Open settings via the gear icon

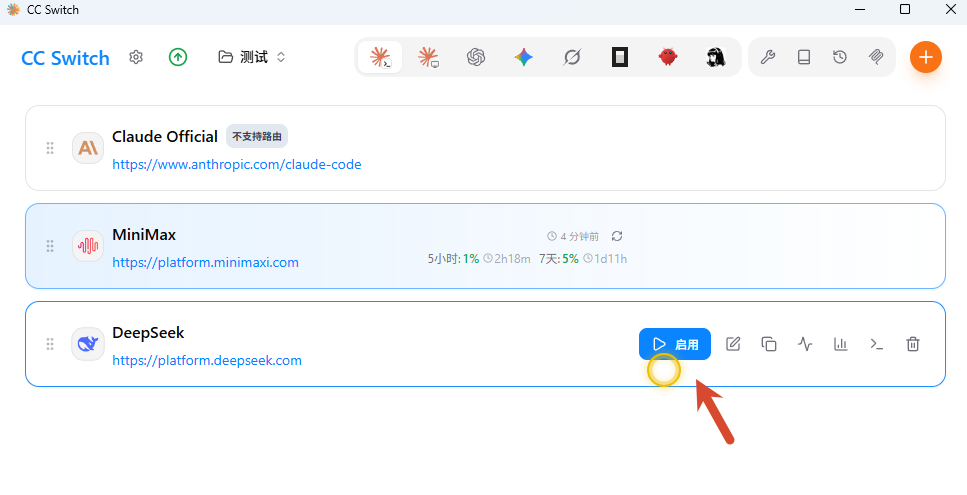coord(136,57)
